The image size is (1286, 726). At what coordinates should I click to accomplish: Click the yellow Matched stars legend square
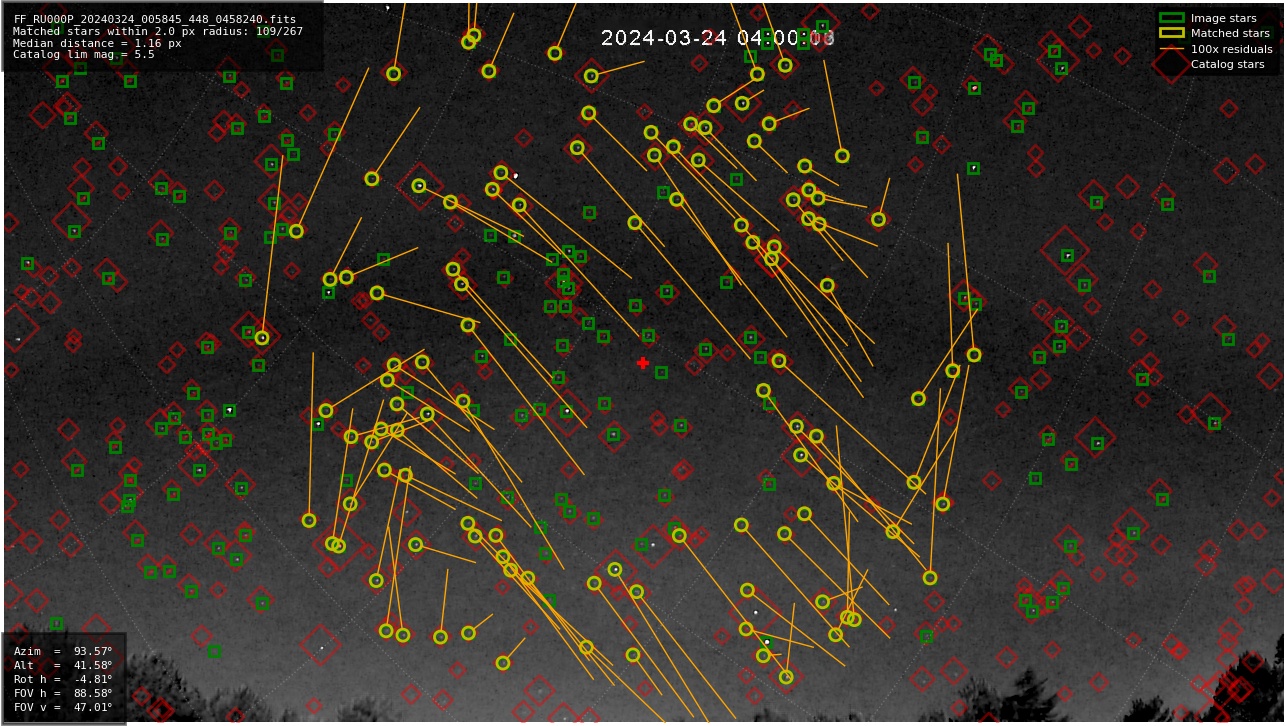(1171, 33)
